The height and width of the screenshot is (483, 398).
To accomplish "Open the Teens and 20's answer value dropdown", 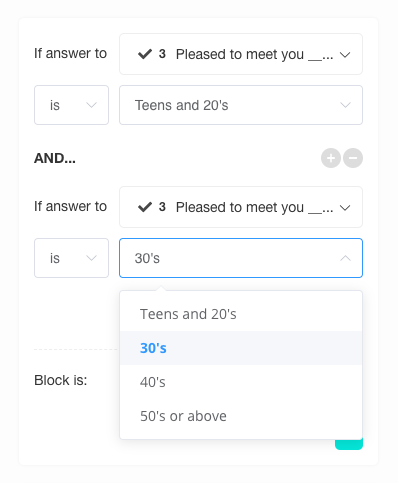I will tap(241, 105).
